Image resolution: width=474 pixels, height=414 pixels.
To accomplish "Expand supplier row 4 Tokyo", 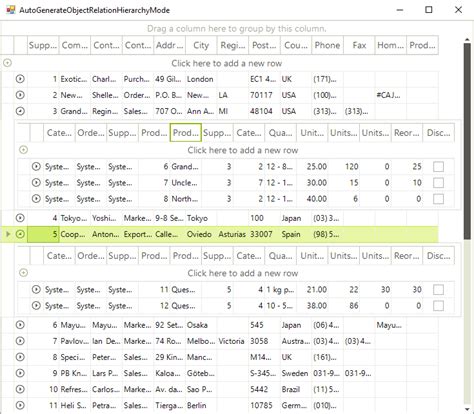I will [x=20, y=218].
